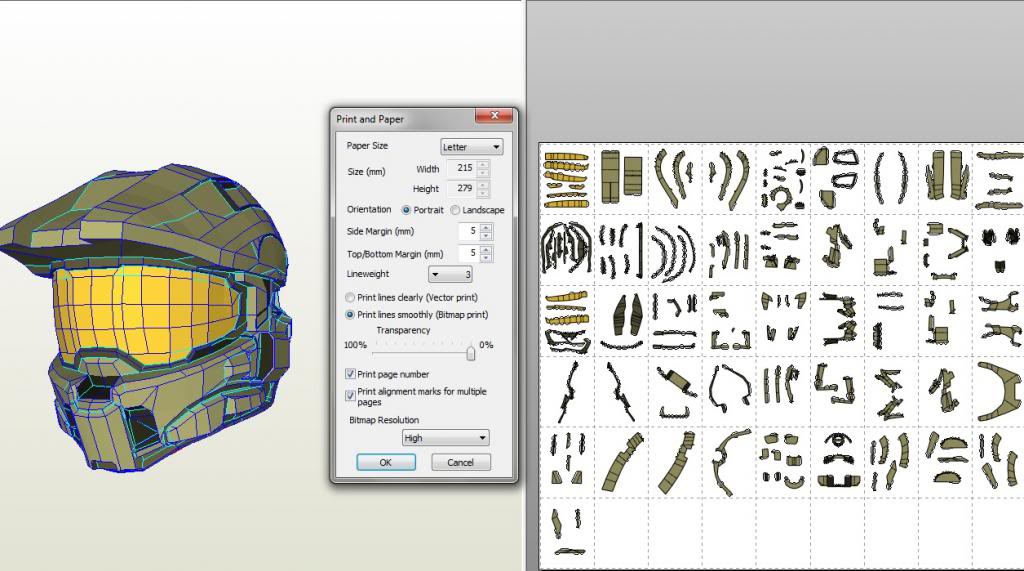Close the Print and Paper dialog

(494, 116)
